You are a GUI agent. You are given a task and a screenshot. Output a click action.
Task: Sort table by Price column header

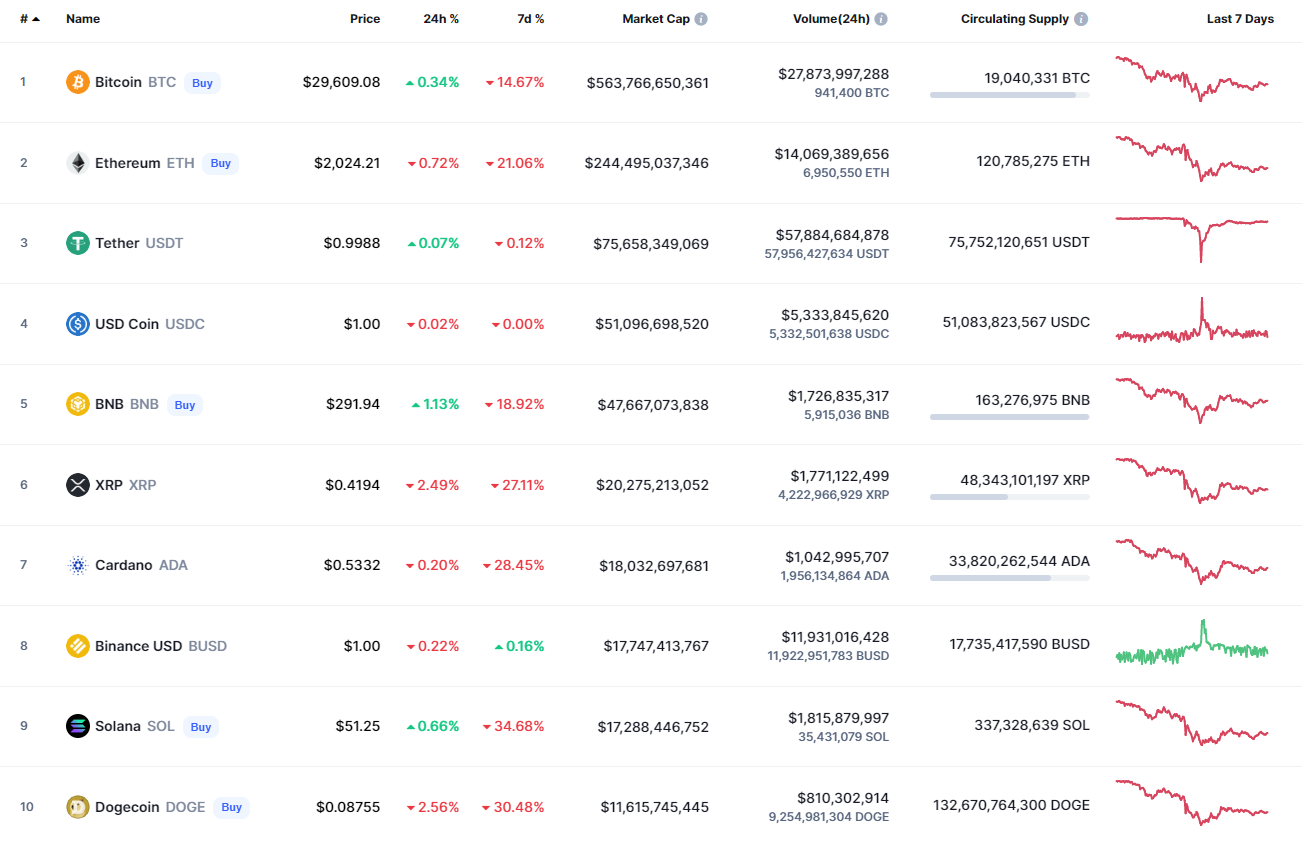(x=365, y=19)
